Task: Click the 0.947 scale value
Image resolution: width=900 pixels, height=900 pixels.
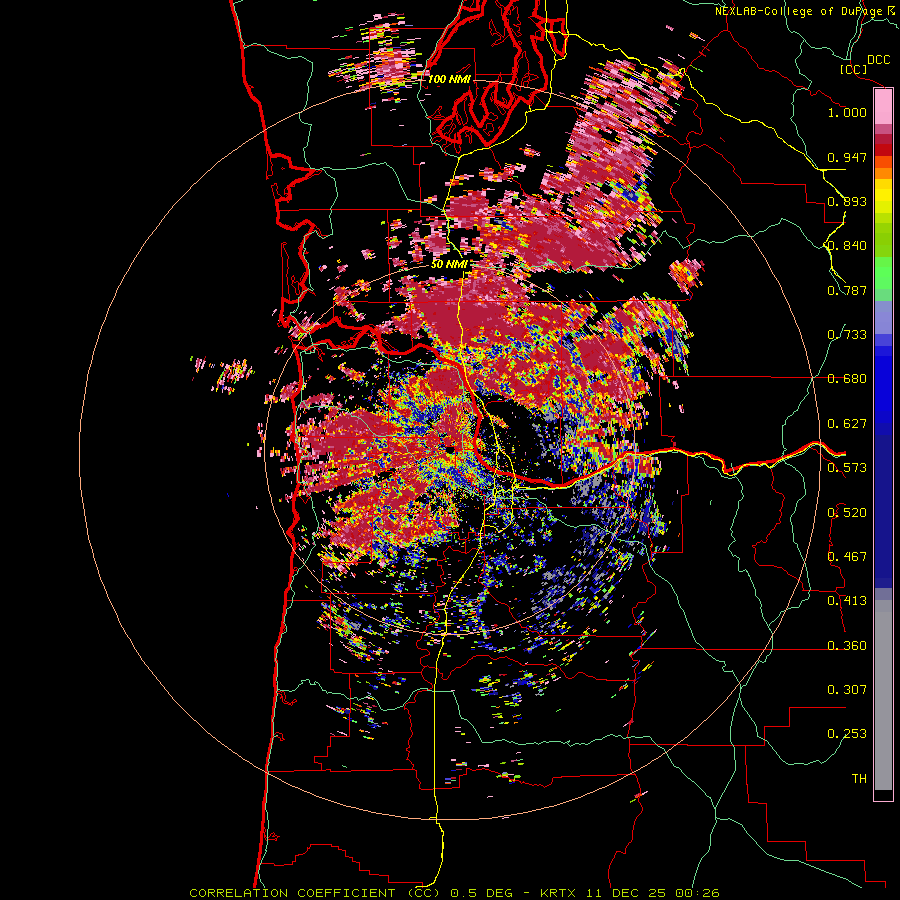Action: point(847,157)
